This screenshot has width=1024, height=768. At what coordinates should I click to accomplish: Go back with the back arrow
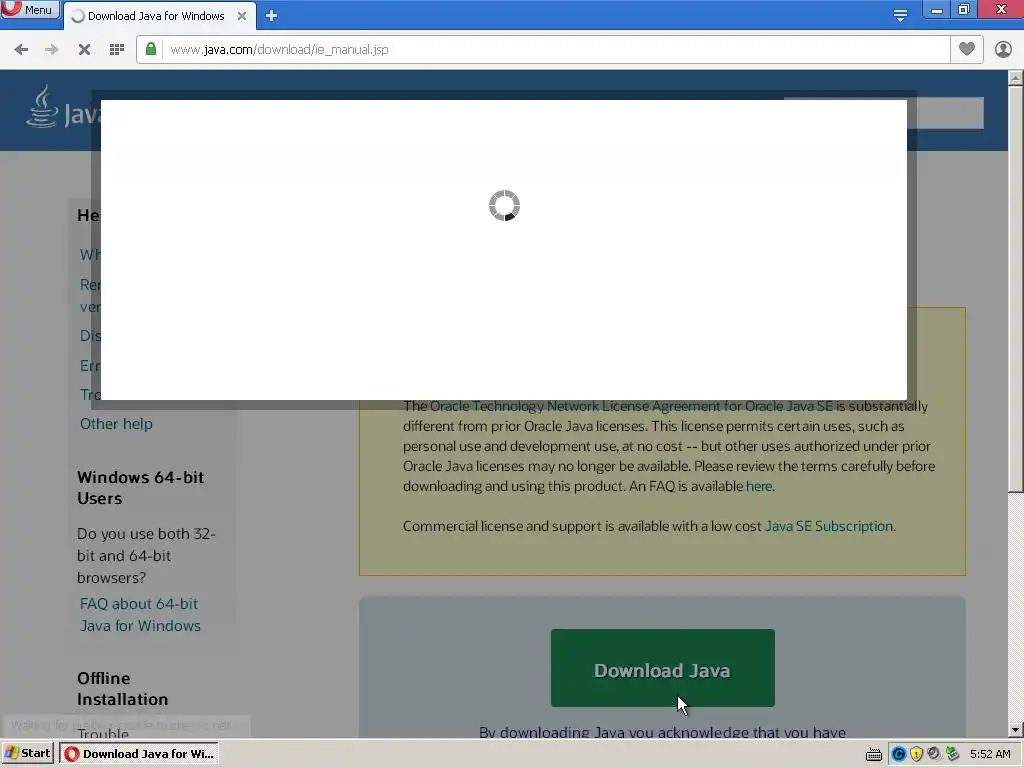click(21, 50)
